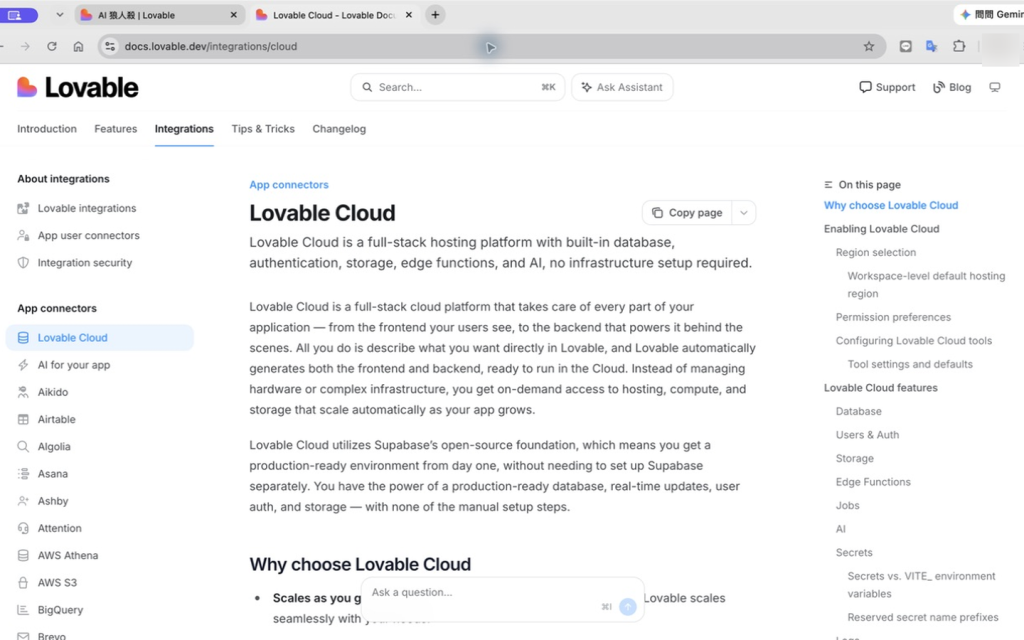Jump to Jobs in page outline
Screen dimensions: 1024x640
pyautogui.click(x=848, y=505)
